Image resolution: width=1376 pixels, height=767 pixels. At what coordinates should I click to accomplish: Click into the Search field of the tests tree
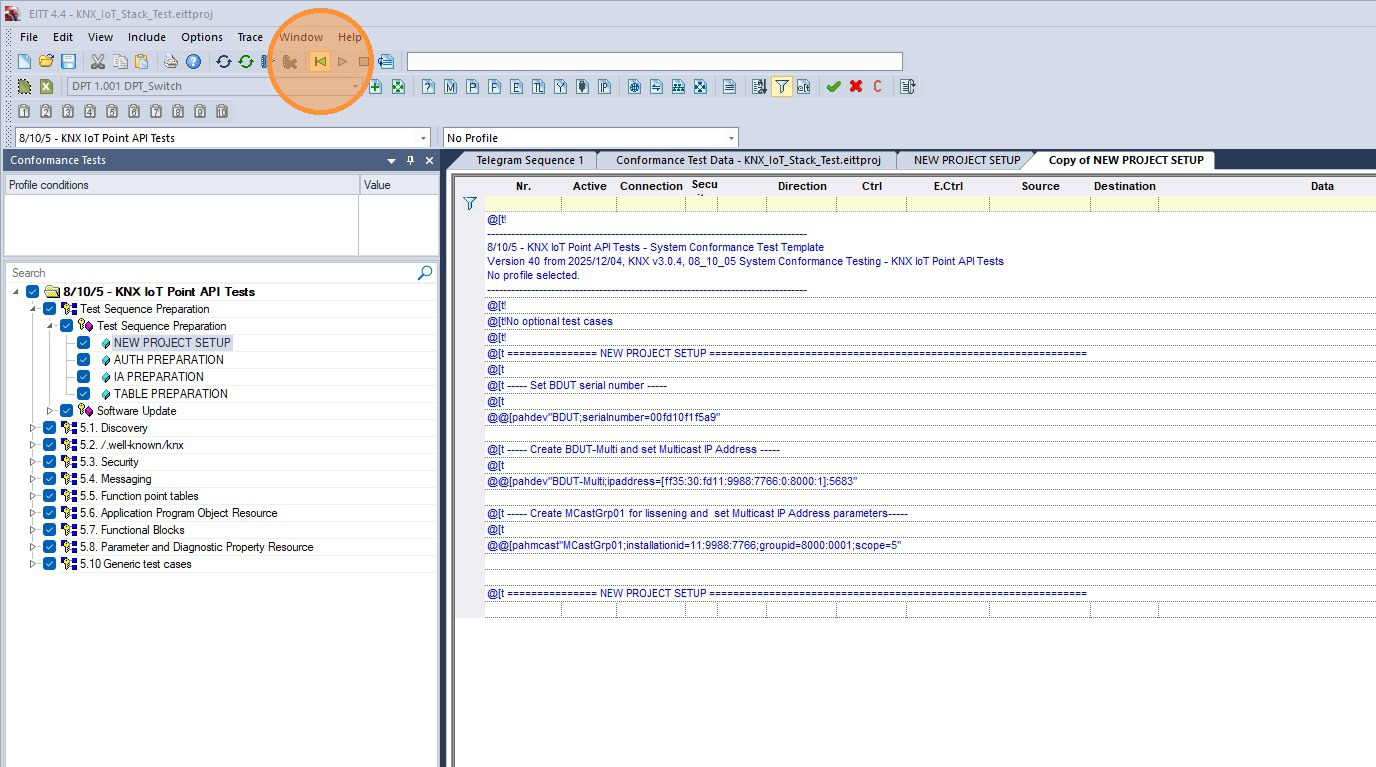[212, 273]
